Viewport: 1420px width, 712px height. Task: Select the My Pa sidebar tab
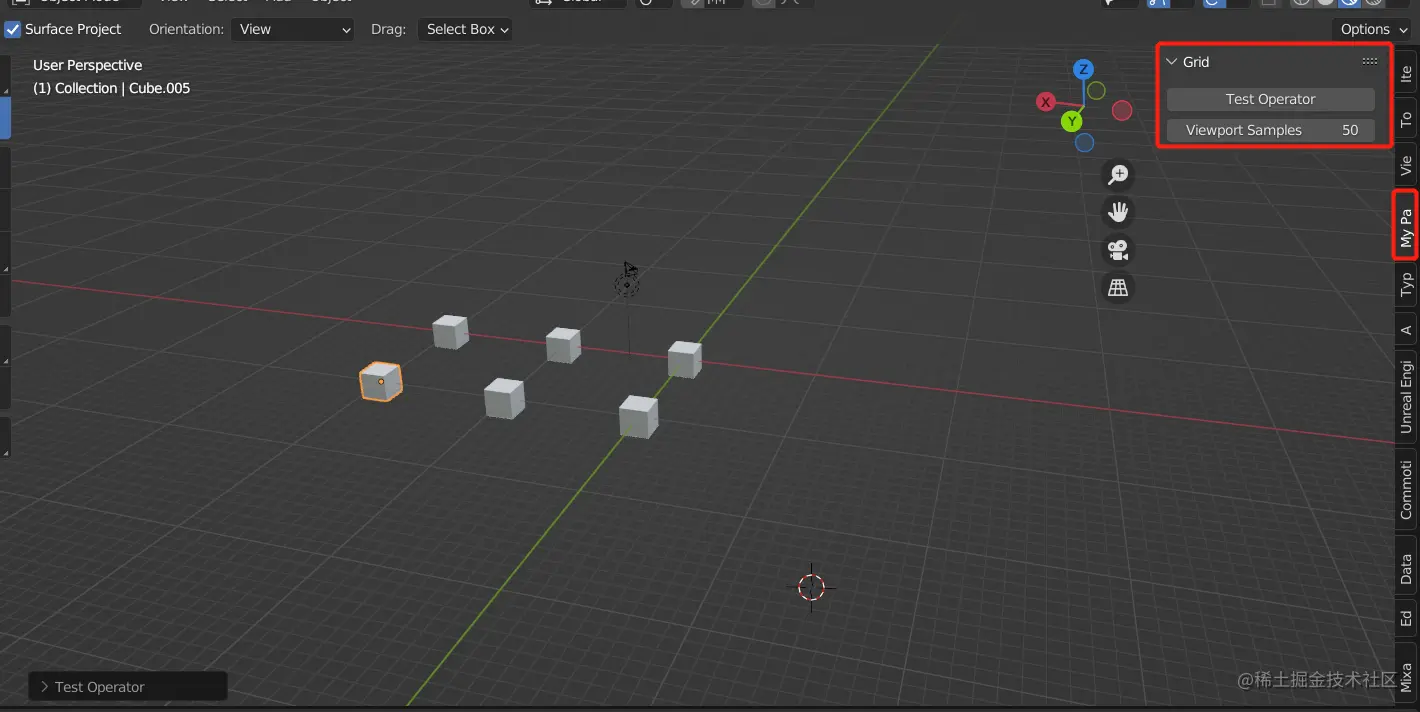(1407, 227)
